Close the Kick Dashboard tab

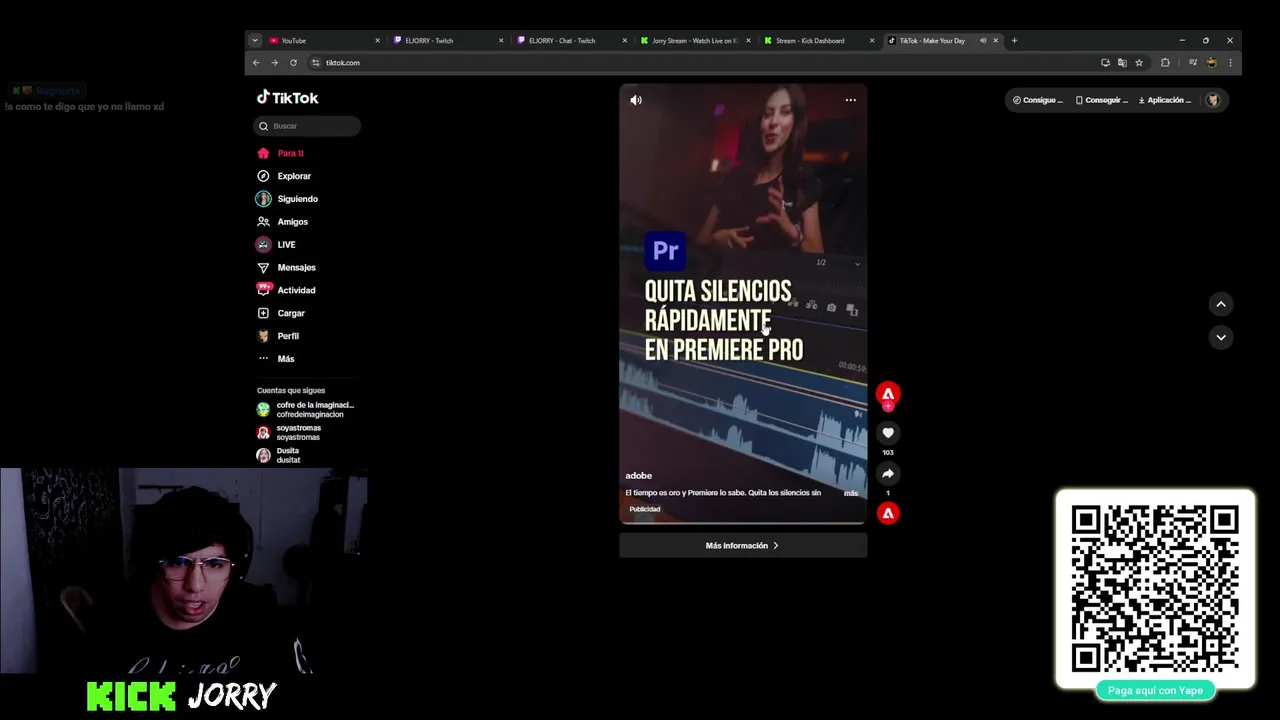[872, 41]
